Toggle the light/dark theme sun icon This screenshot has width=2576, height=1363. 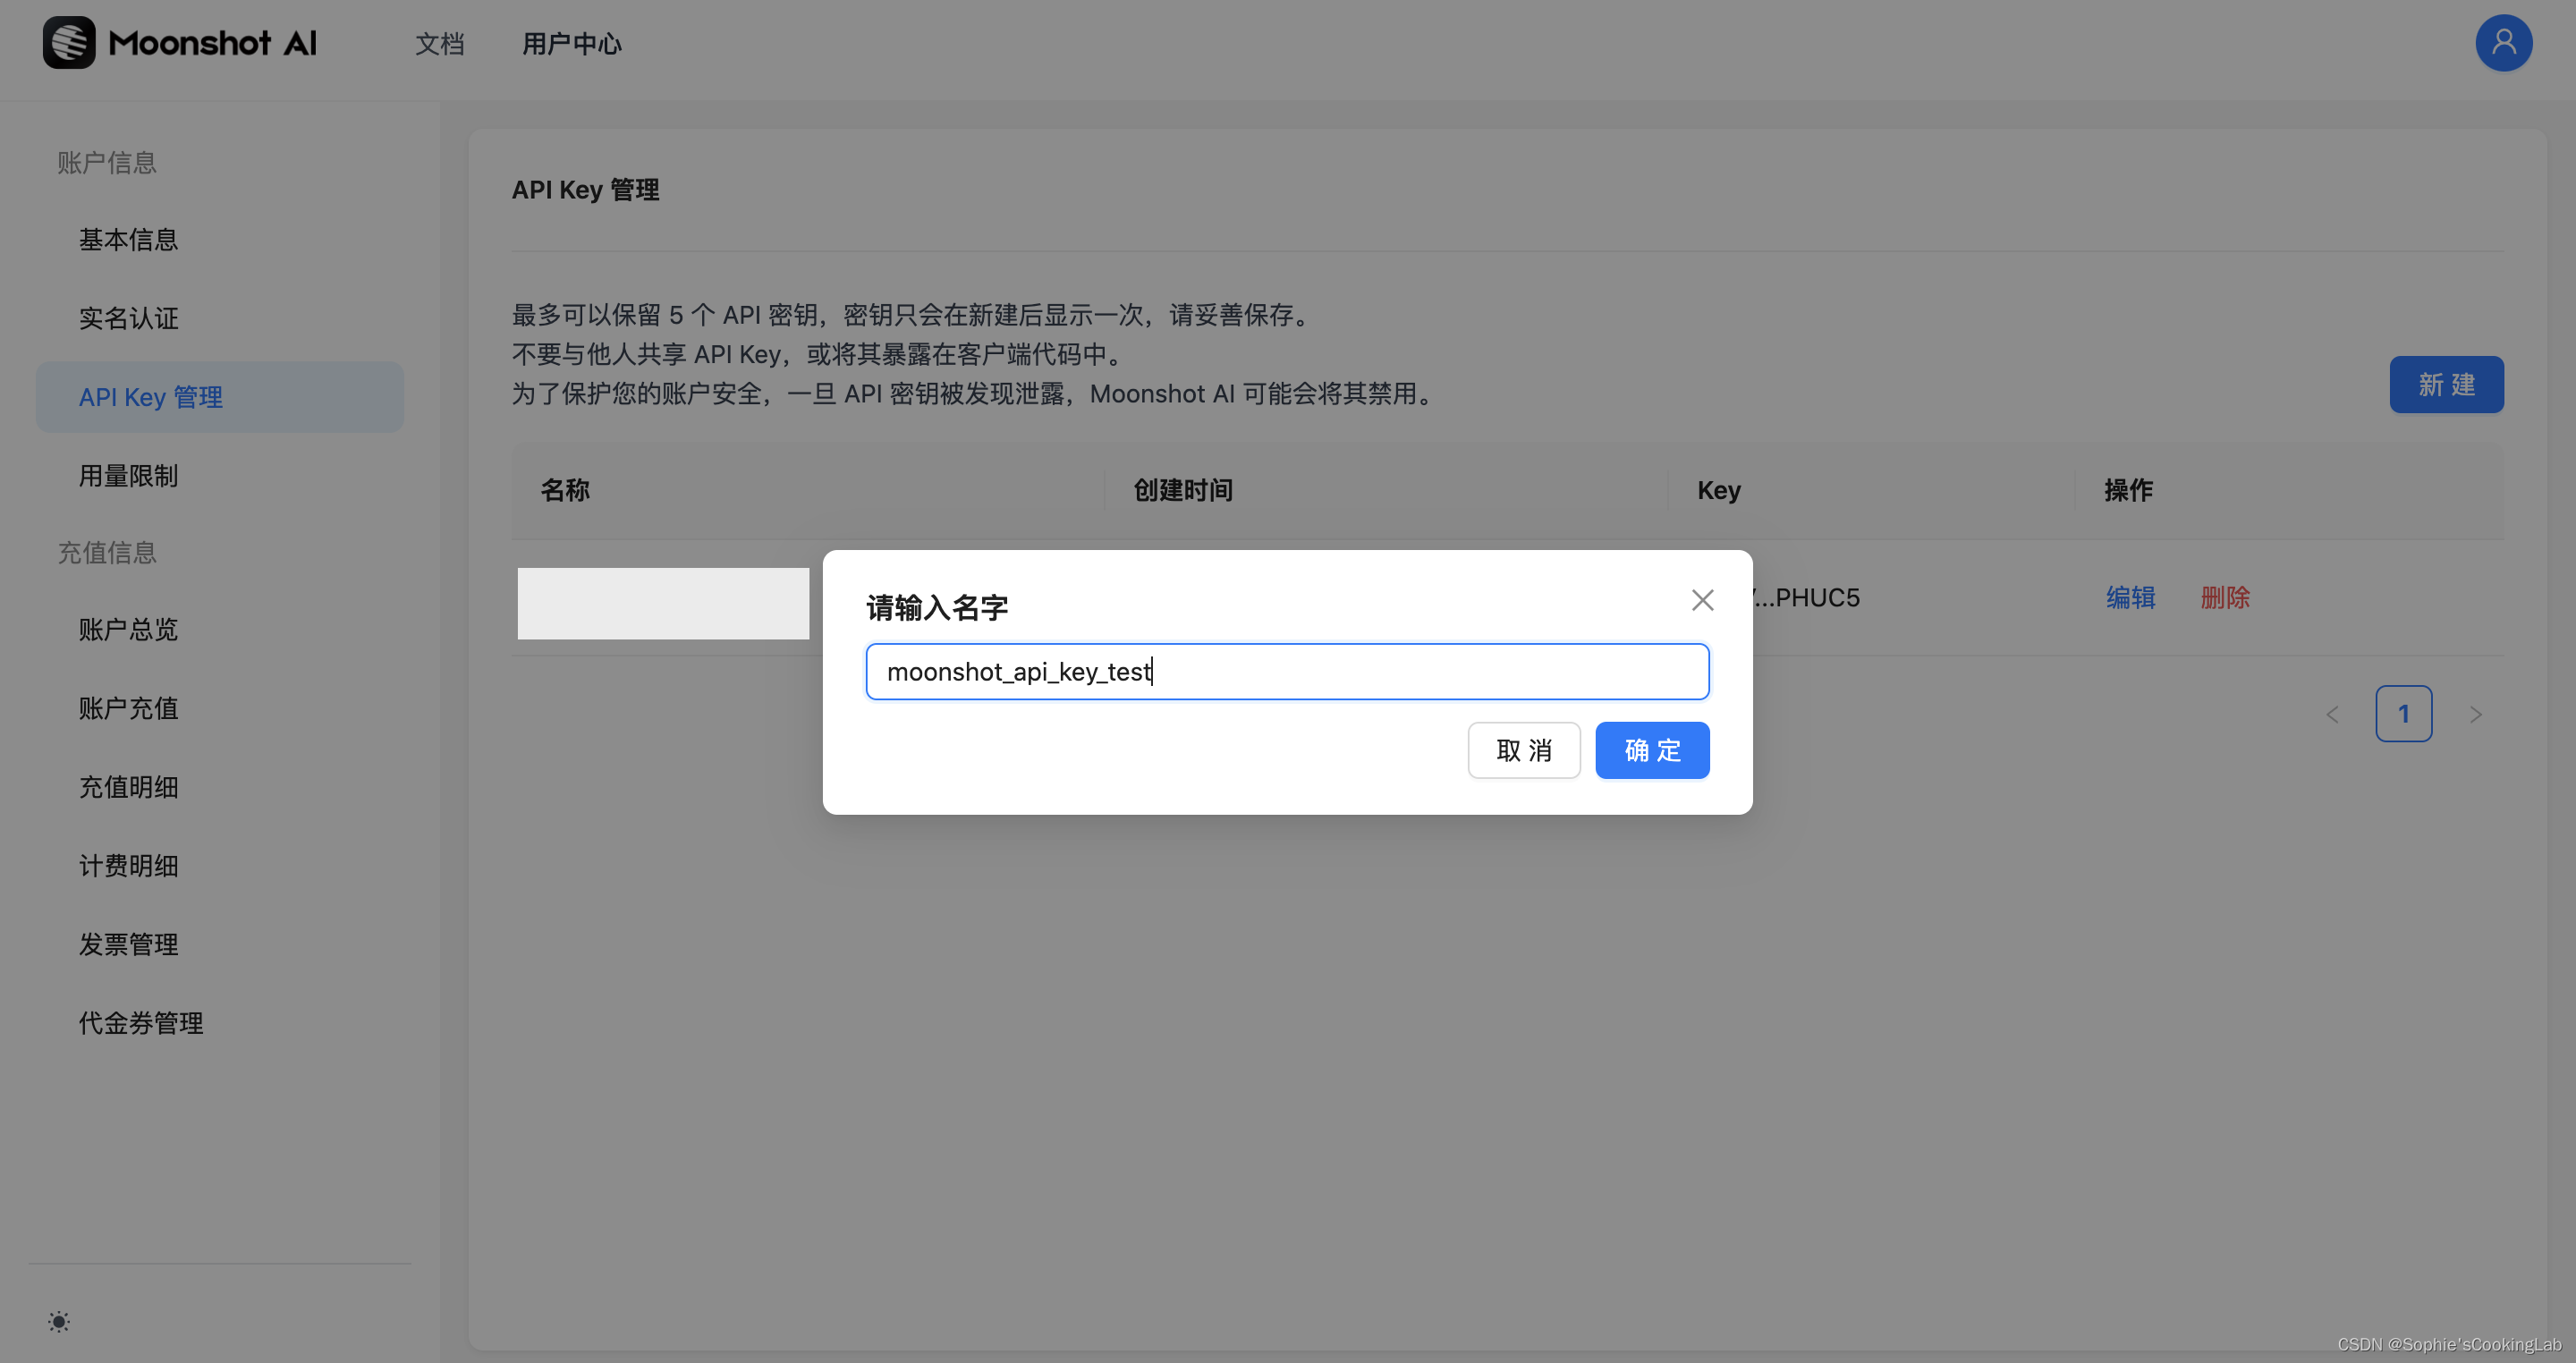tap(59, 1321)
